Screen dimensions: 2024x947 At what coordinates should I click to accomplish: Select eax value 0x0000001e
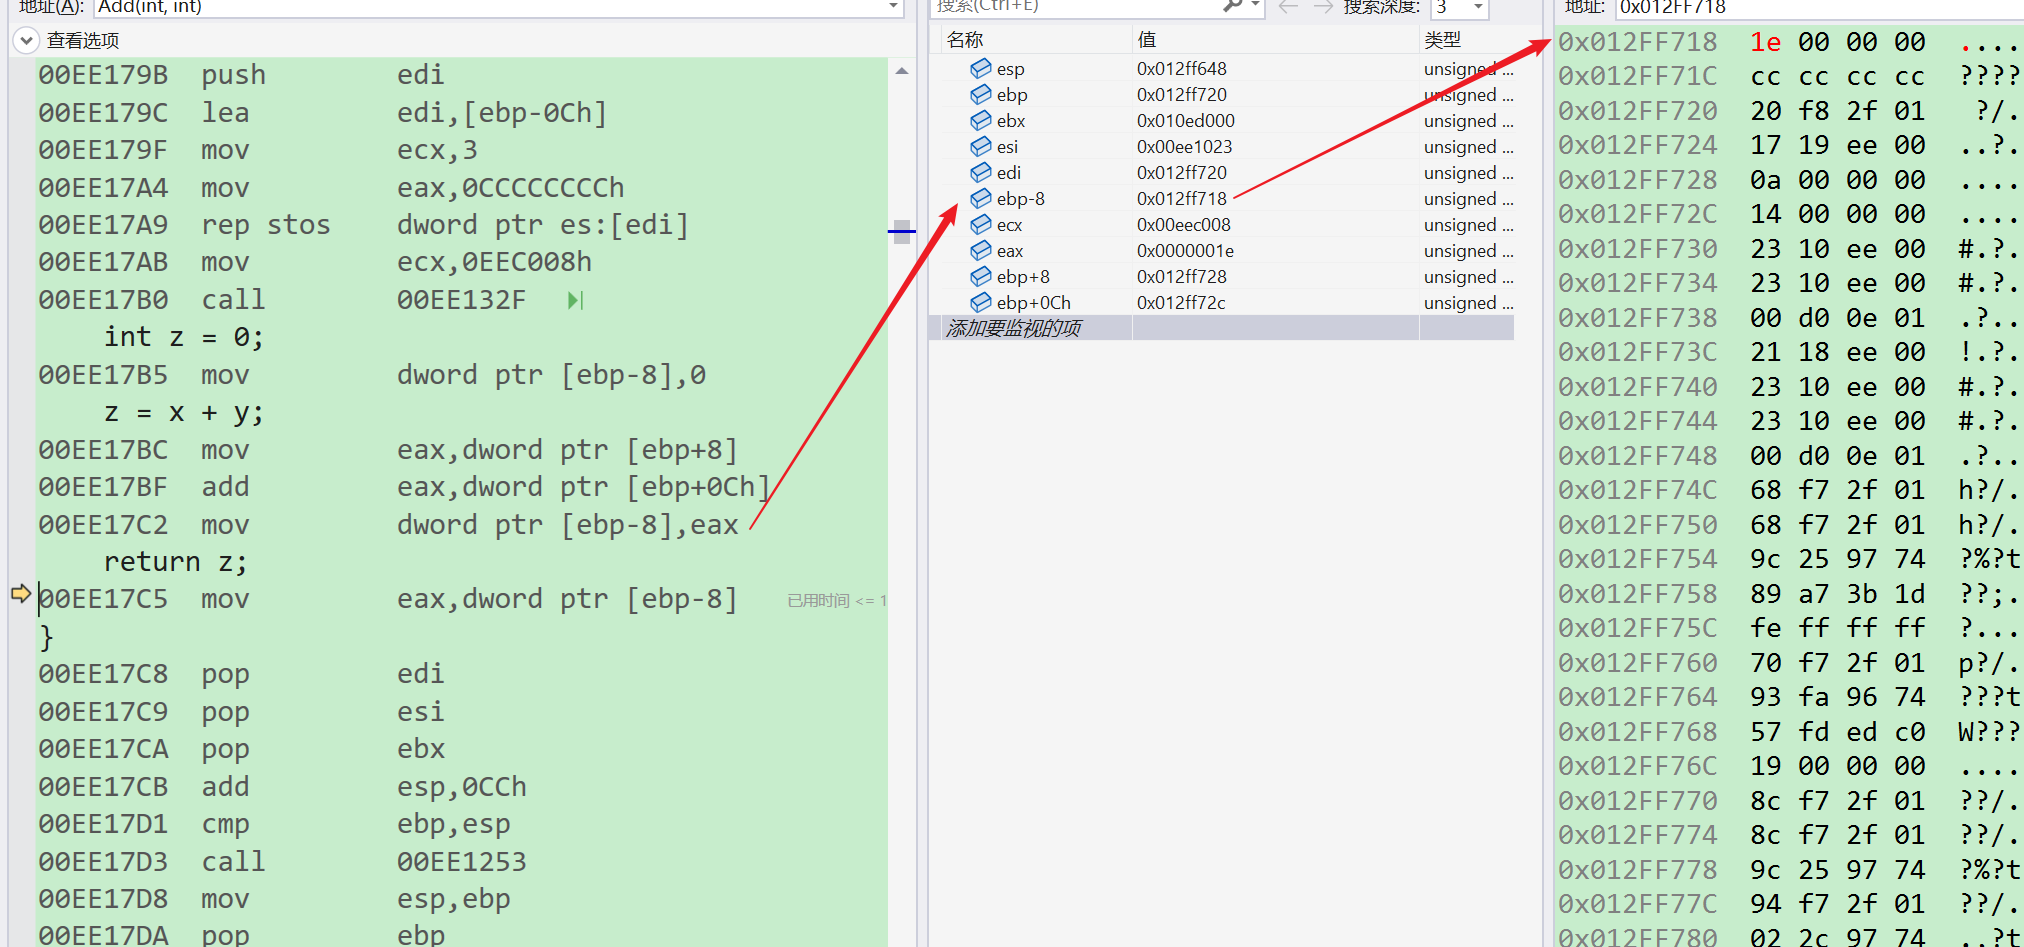tap(1186, 251)
